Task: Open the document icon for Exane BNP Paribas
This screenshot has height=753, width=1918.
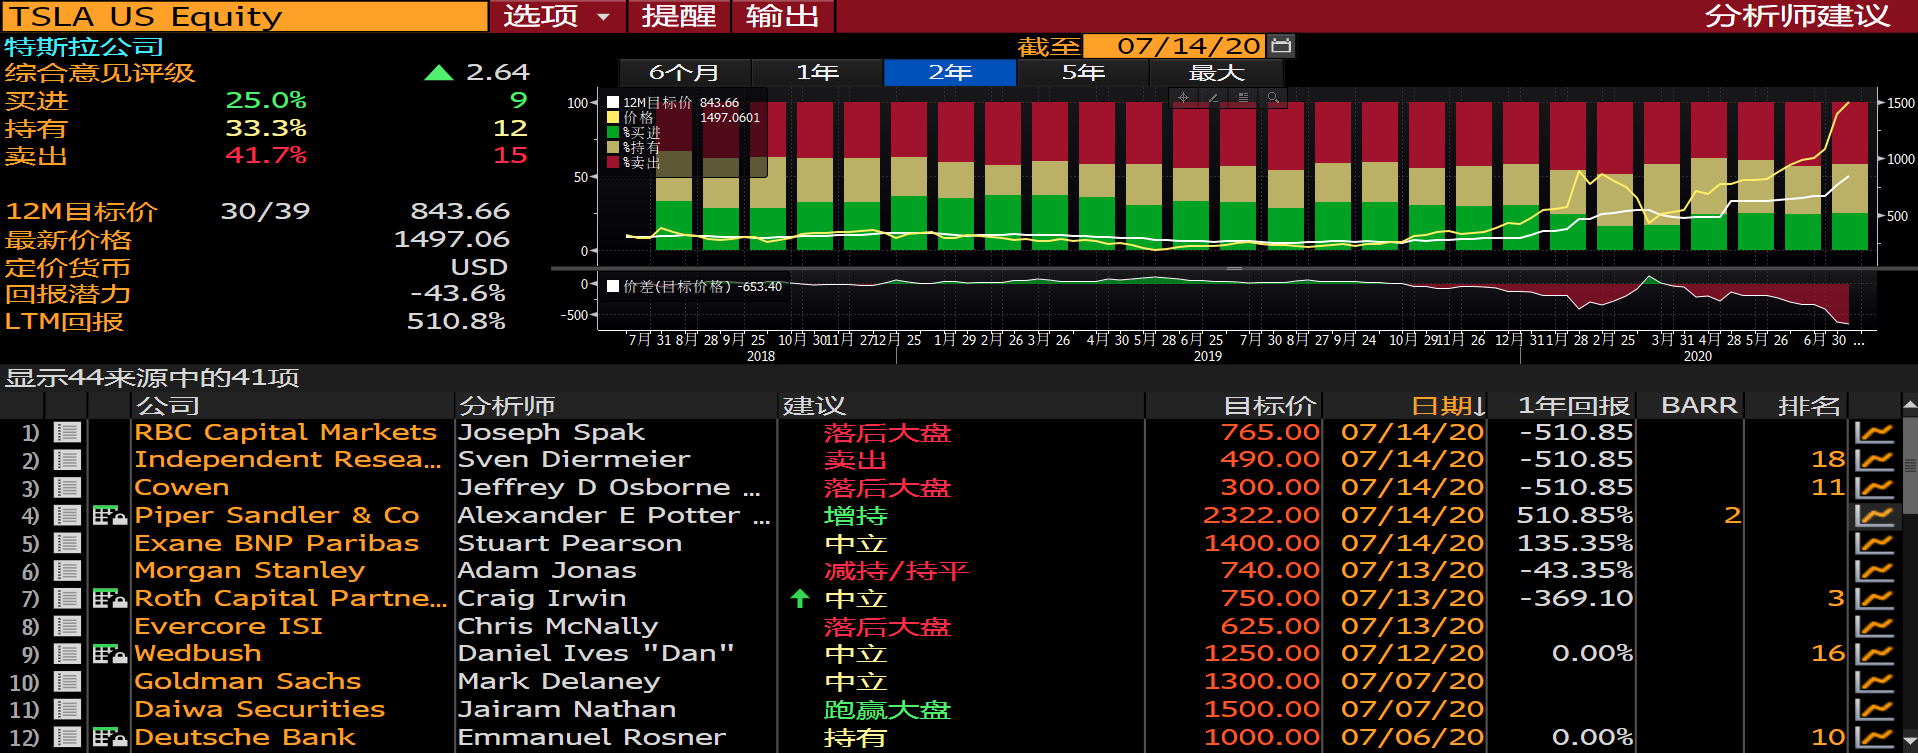Action: point(68,543)
